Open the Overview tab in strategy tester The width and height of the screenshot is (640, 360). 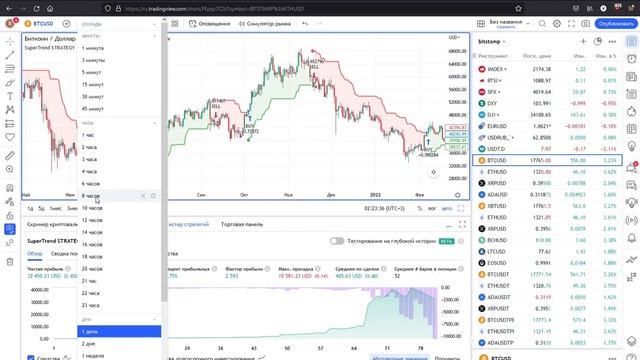(35, 253)
